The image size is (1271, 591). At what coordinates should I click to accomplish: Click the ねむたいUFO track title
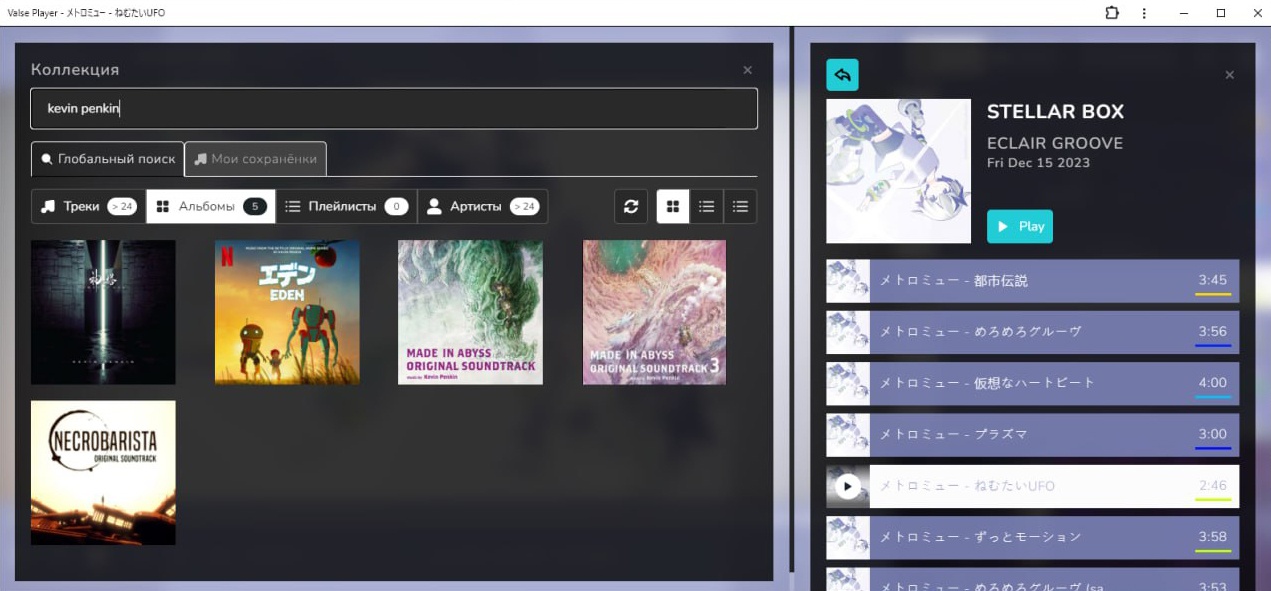point(967,486)
